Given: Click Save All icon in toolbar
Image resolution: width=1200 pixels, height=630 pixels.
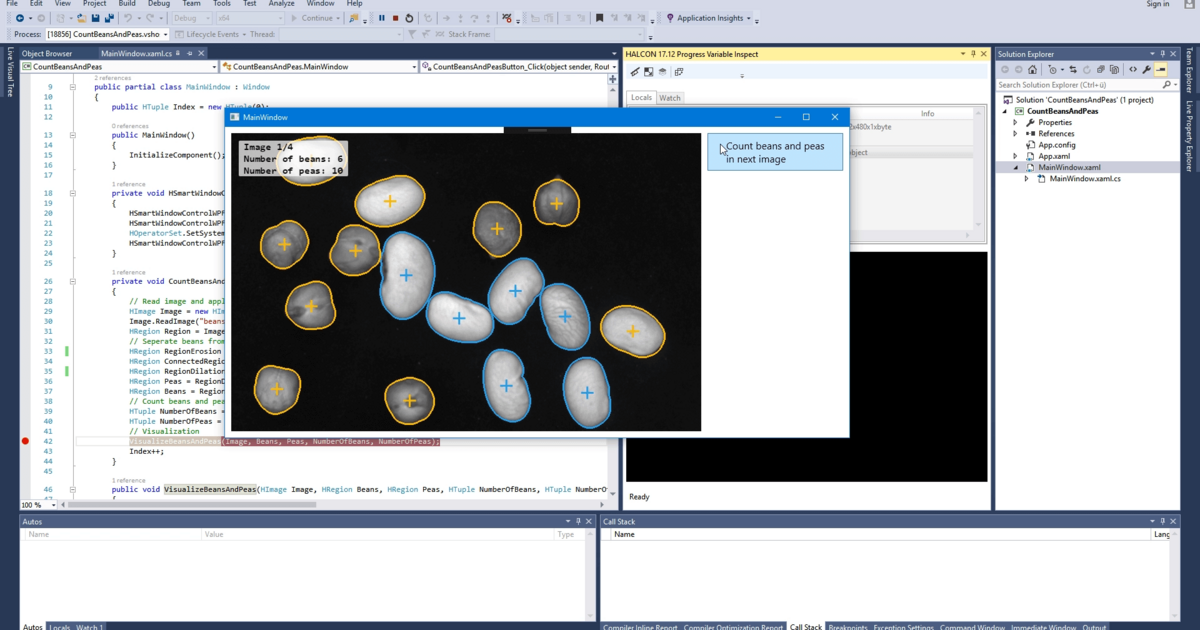Looking at the screenshot, I should pos(107,18).
